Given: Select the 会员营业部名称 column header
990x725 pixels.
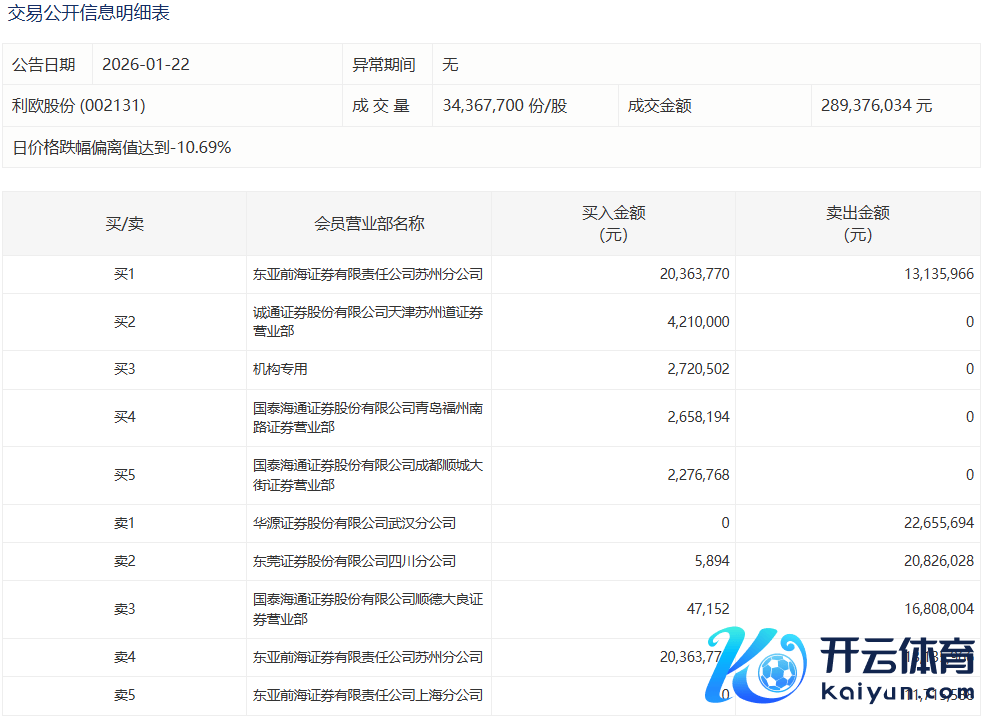Looking at the screenshot, I should (369, 223).
